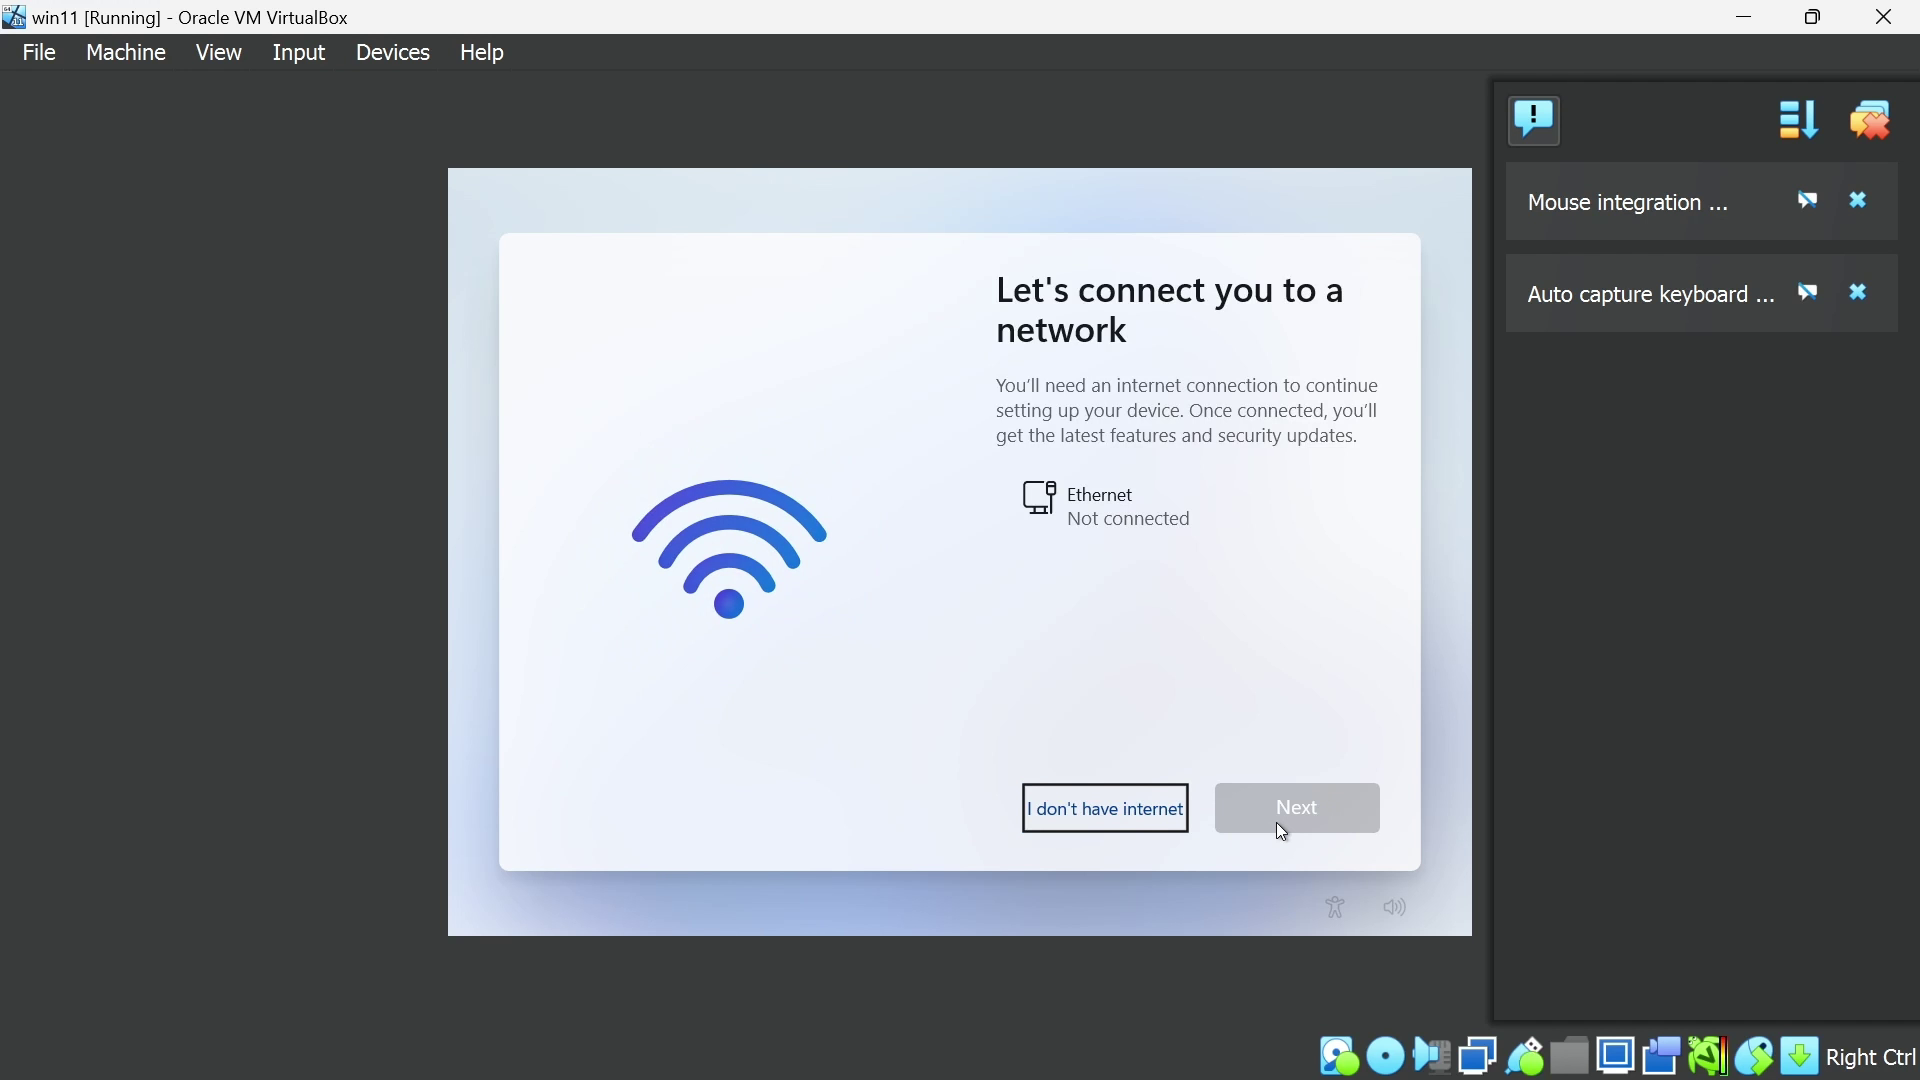Click the hard disk activity status icon
This screenshot has width=1920, height=1080.
pos(1339,1056)
